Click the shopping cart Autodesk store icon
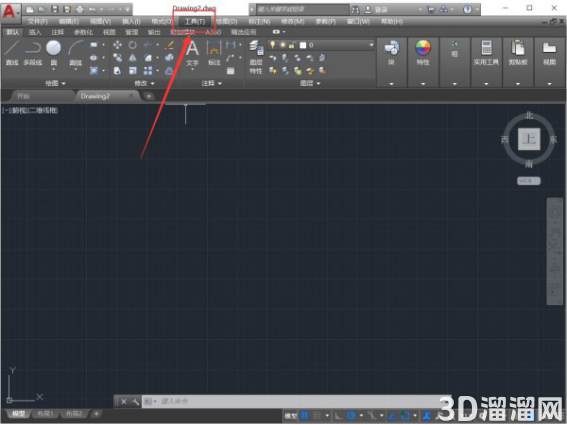Screen dimensions: 567x425 [430, 10]
